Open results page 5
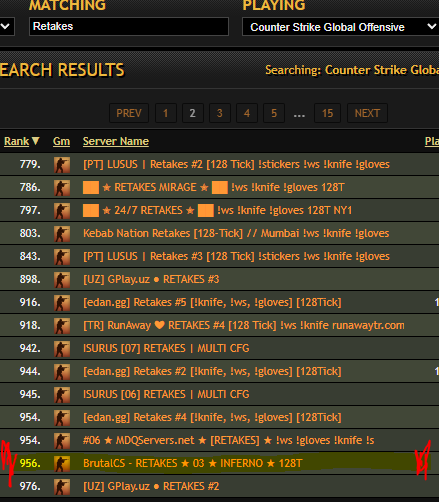439x502 pixels. 274,113
